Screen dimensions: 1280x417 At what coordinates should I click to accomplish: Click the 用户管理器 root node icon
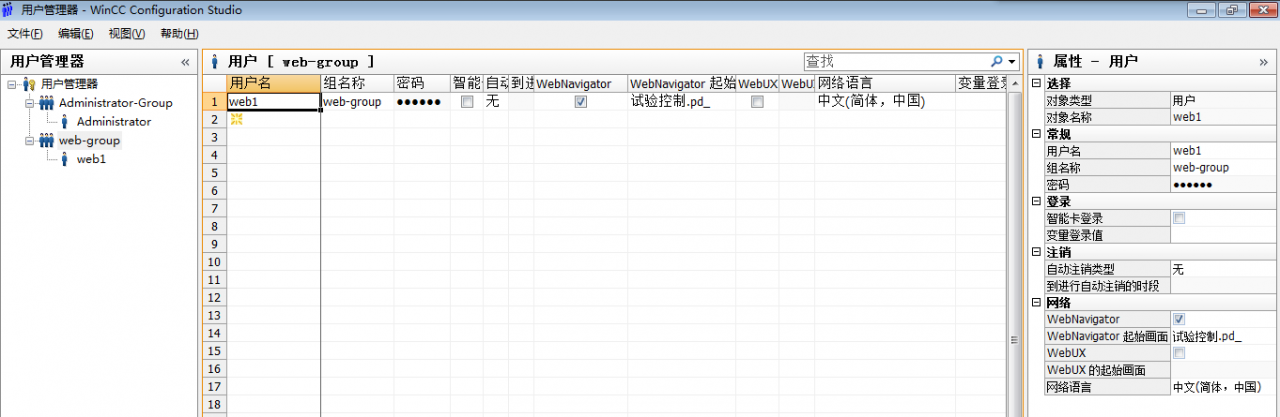click(29, 84)
